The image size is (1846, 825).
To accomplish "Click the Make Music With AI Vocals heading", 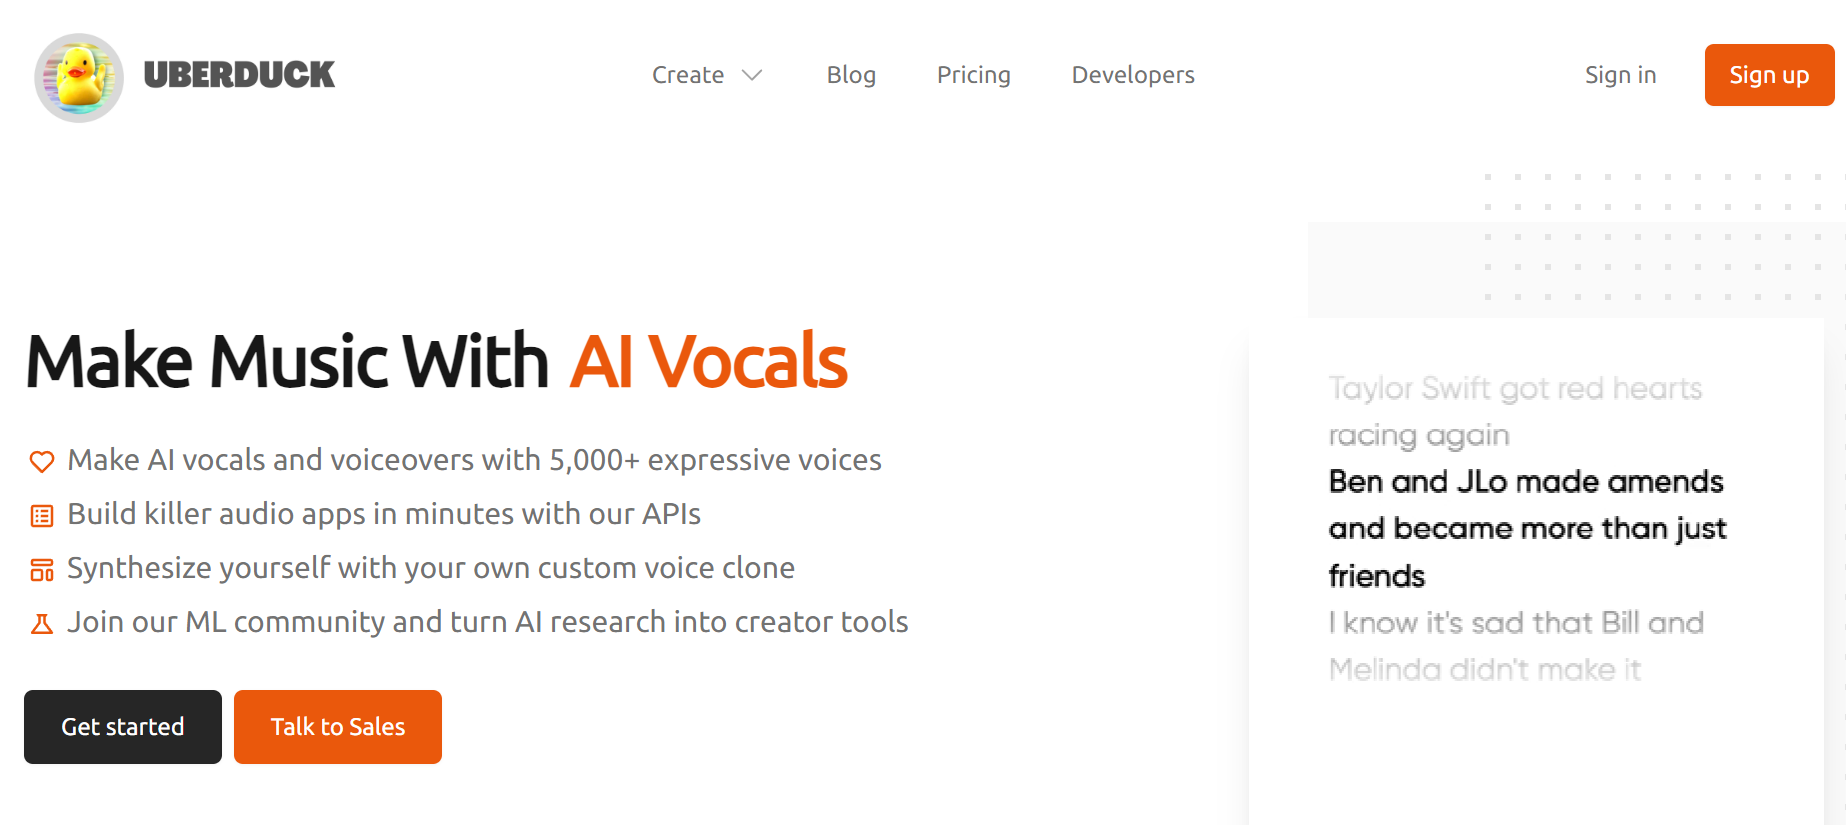I will 436,361.
